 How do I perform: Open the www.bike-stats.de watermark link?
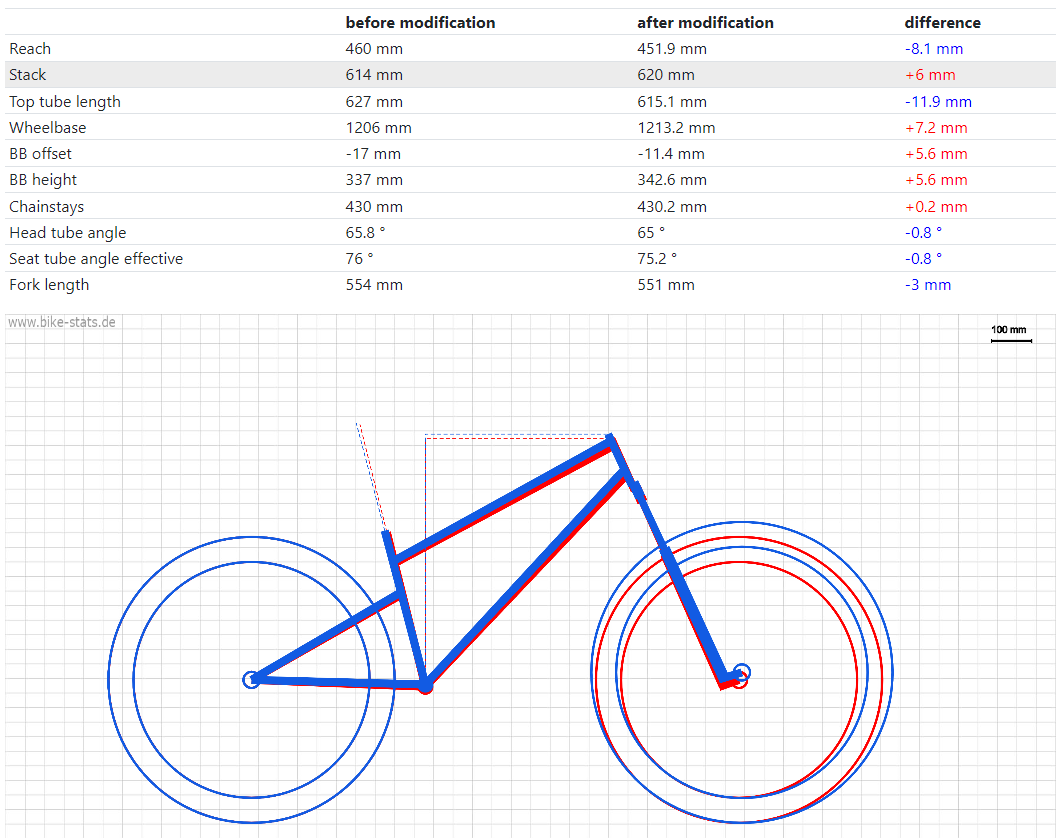tap(61, 322)
